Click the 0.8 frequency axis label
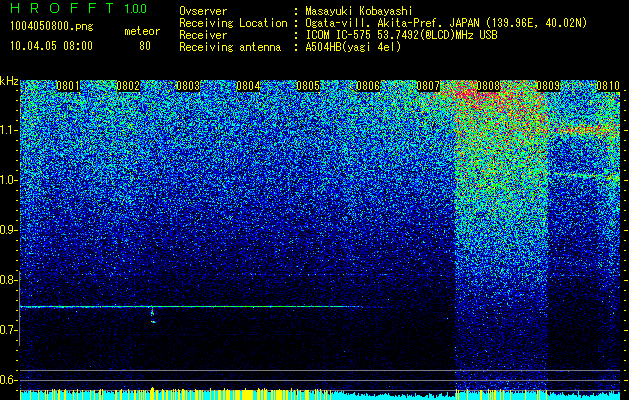 [x=8, y=280]
